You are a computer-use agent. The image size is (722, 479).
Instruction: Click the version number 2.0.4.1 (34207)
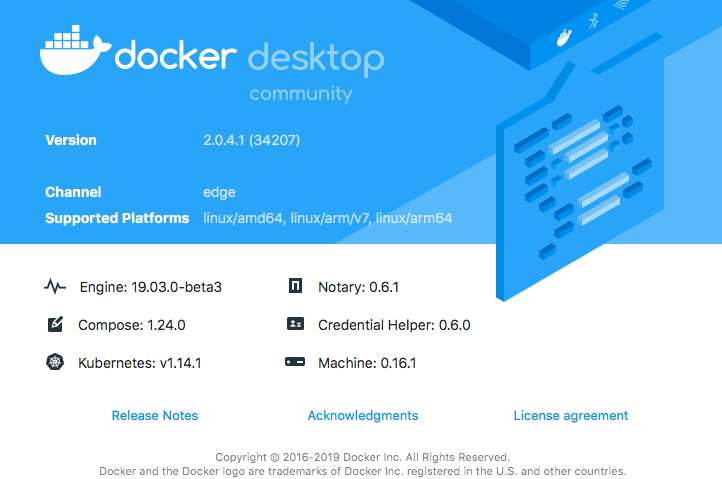point(252,140)
